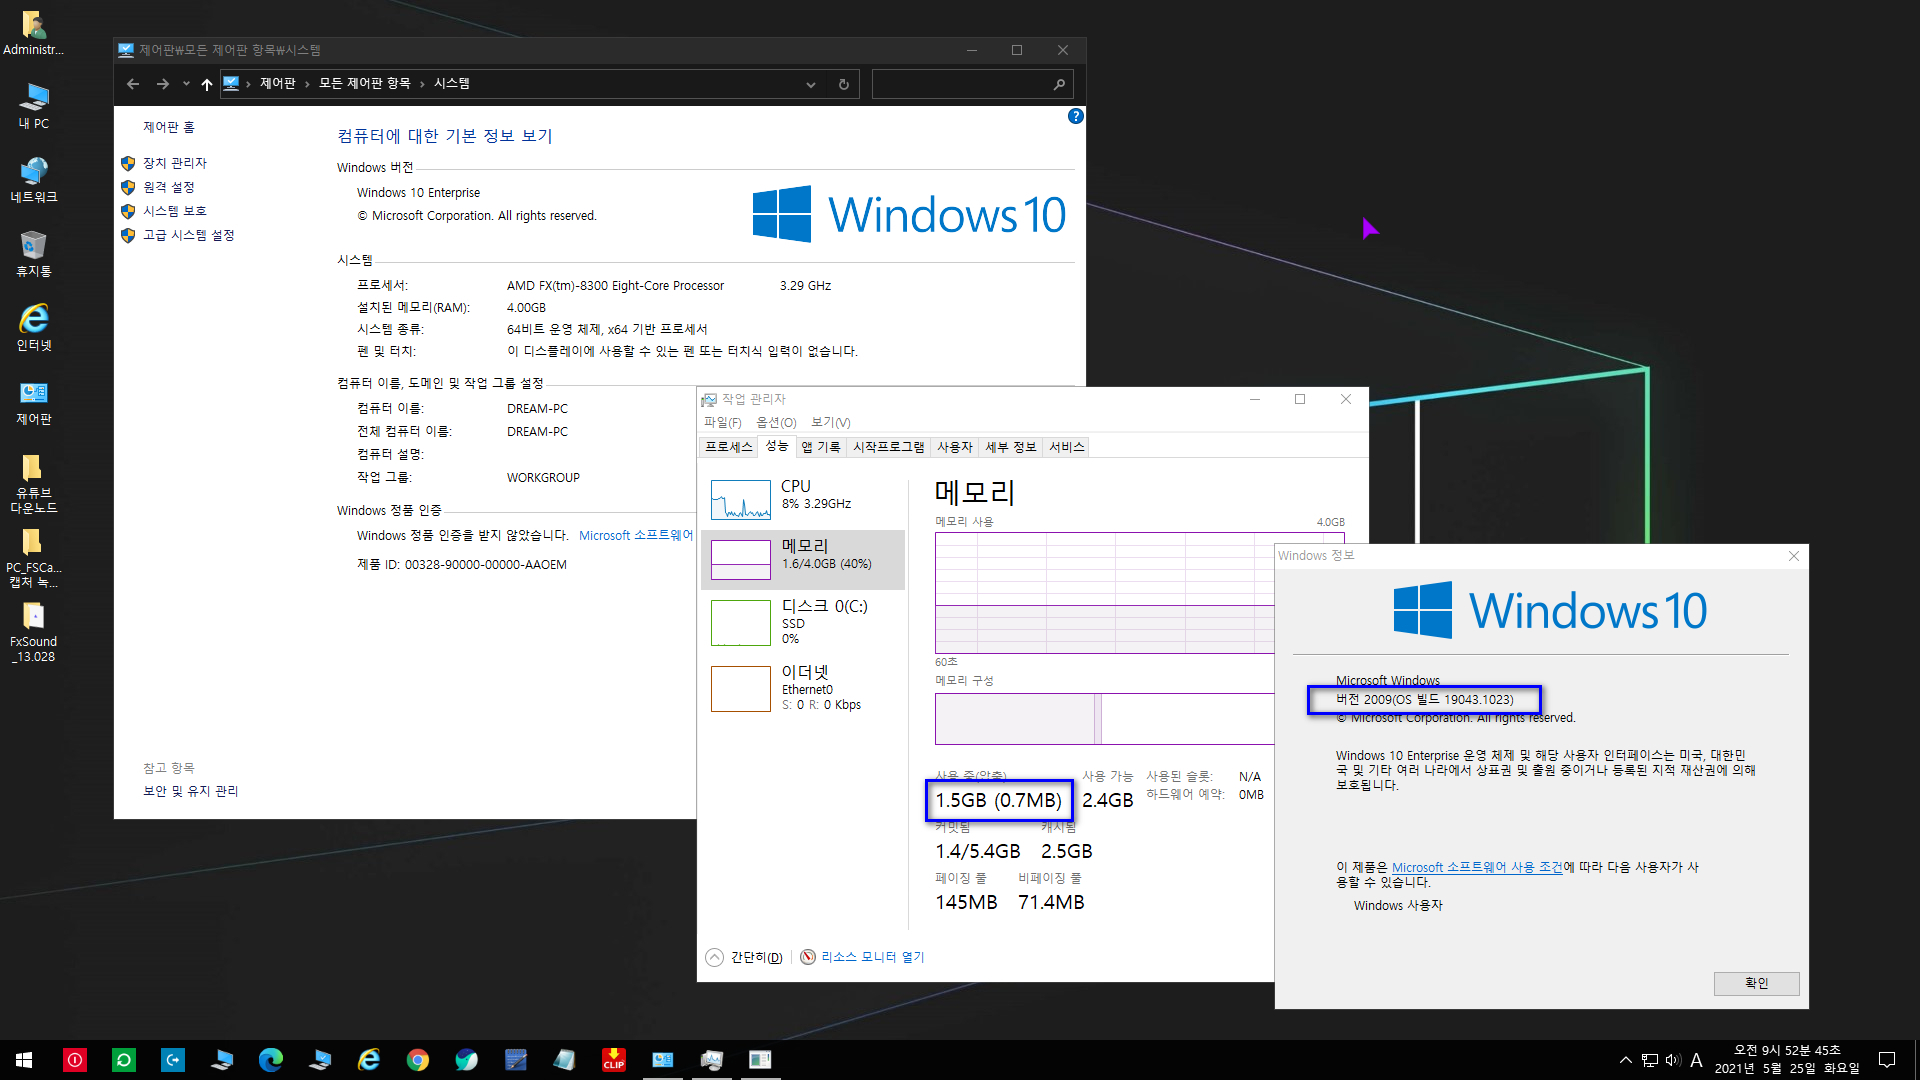Viewport: 1920px width, 1080px height.
Task: Open the 옵션(O) menu in Task Manager
Action: click(x=776, y=422)
